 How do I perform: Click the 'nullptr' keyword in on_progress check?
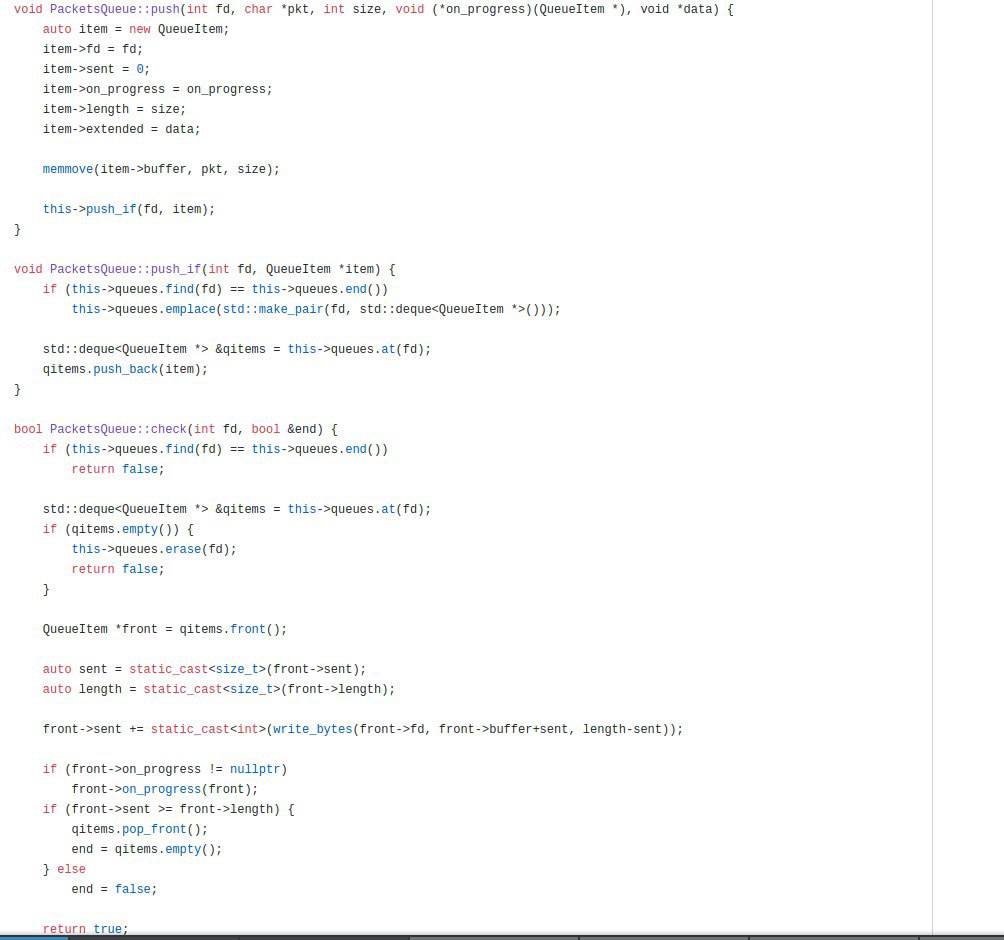click(255, 769)
